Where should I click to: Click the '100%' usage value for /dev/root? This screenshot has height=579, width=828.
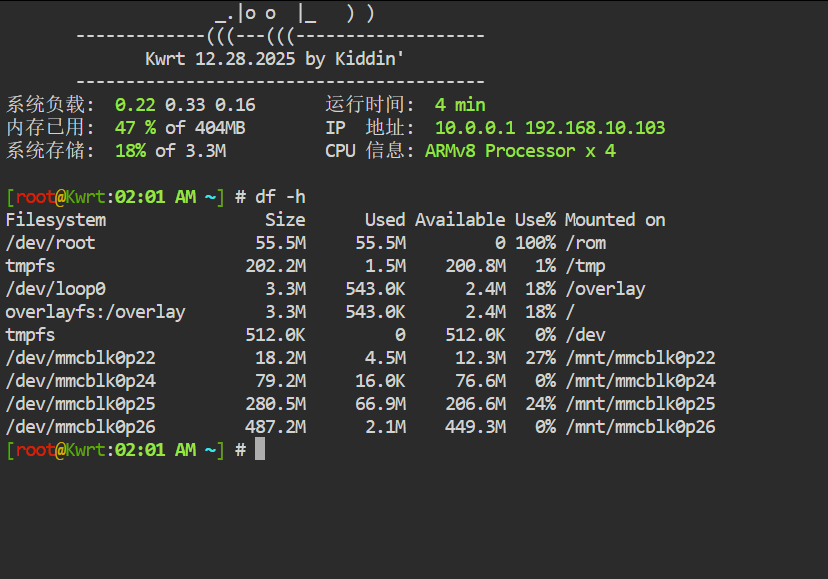point(535,243)
